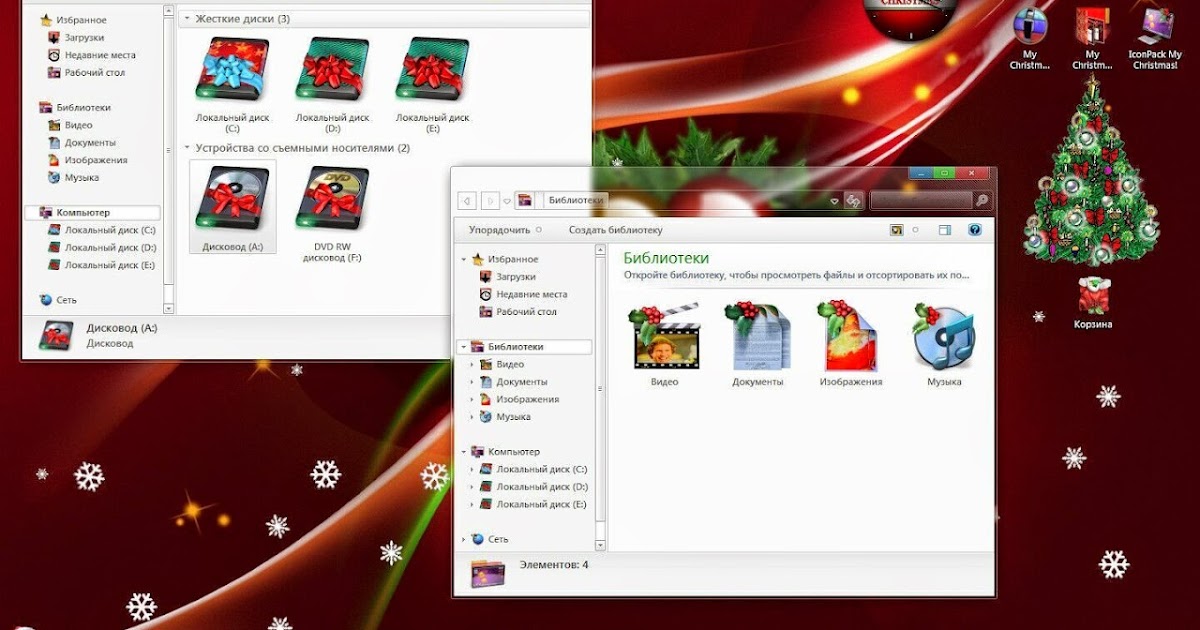
Task: Click the change view icon in Libraries toolbar
Action: tap(897, 230)
